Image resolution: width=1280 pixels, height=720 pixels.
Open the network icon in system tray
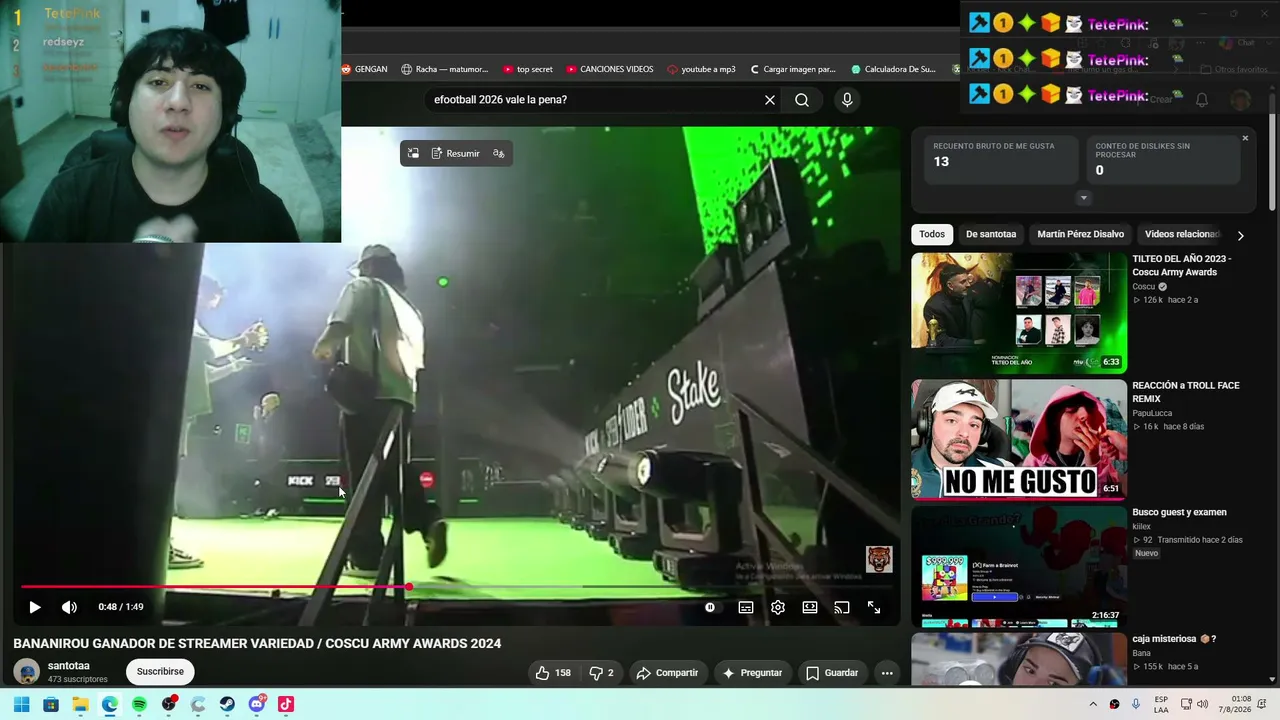pos(1186,704)
